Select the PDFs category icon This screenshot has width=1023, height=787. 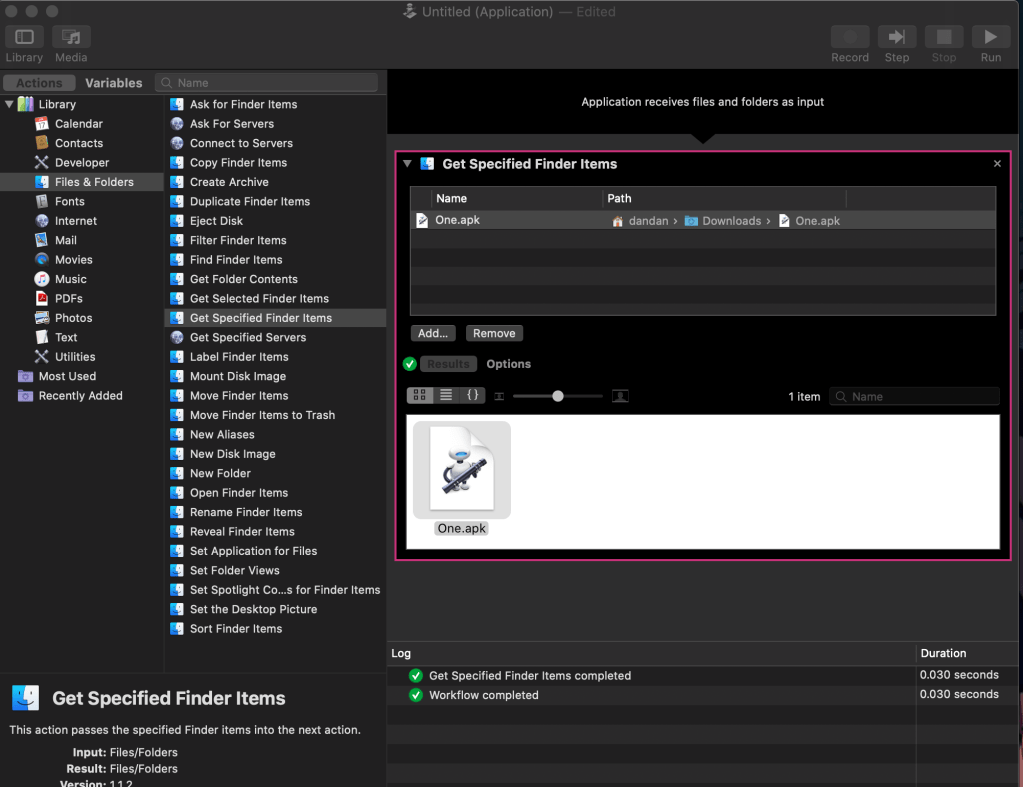(42, 299)
